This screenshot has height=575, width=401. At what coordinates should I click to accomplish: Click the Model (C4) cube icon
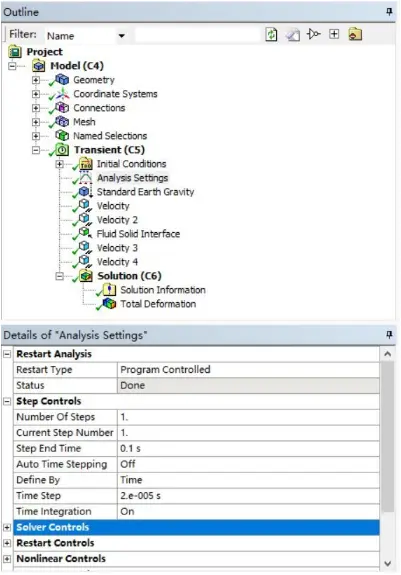tap(38, 66)
